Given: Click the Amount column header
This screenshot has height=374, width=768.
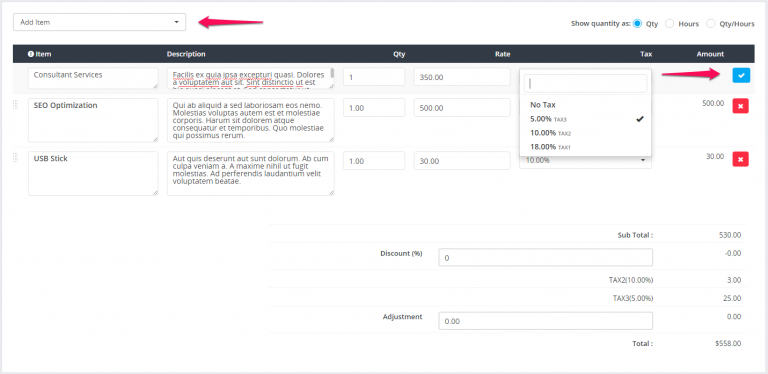Looking at the screenshot, I should pos(710,54).
